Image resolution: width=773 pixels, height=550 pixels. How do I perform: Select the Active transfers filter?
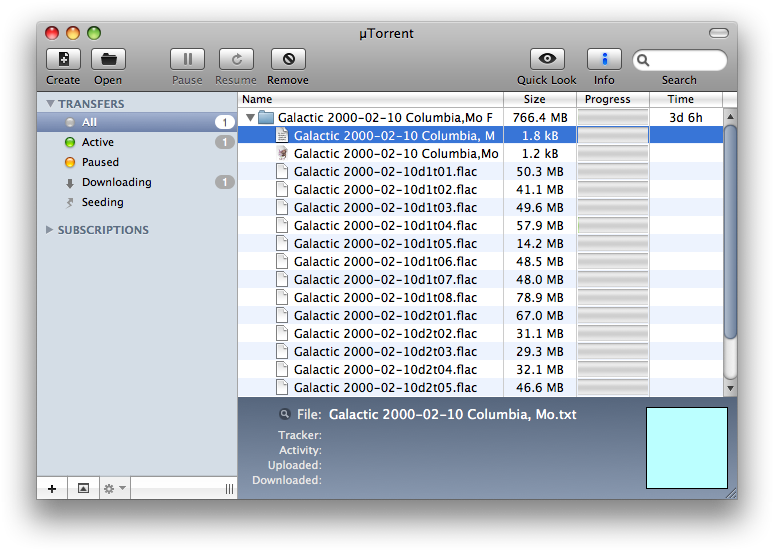[x=137, y=142]
